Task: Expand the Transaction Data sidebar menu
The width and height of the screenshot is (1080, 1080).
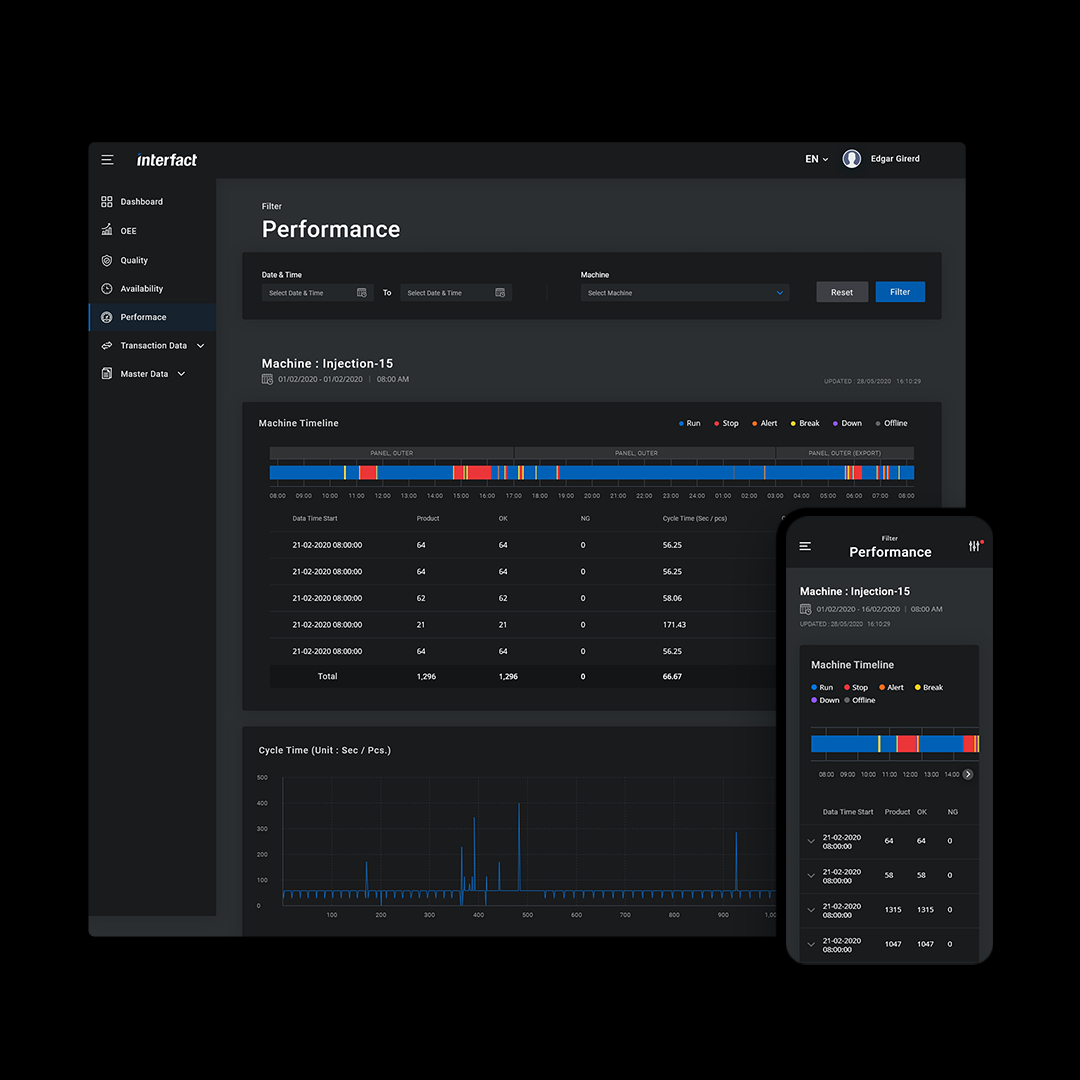Action: [x=200, y=346]
